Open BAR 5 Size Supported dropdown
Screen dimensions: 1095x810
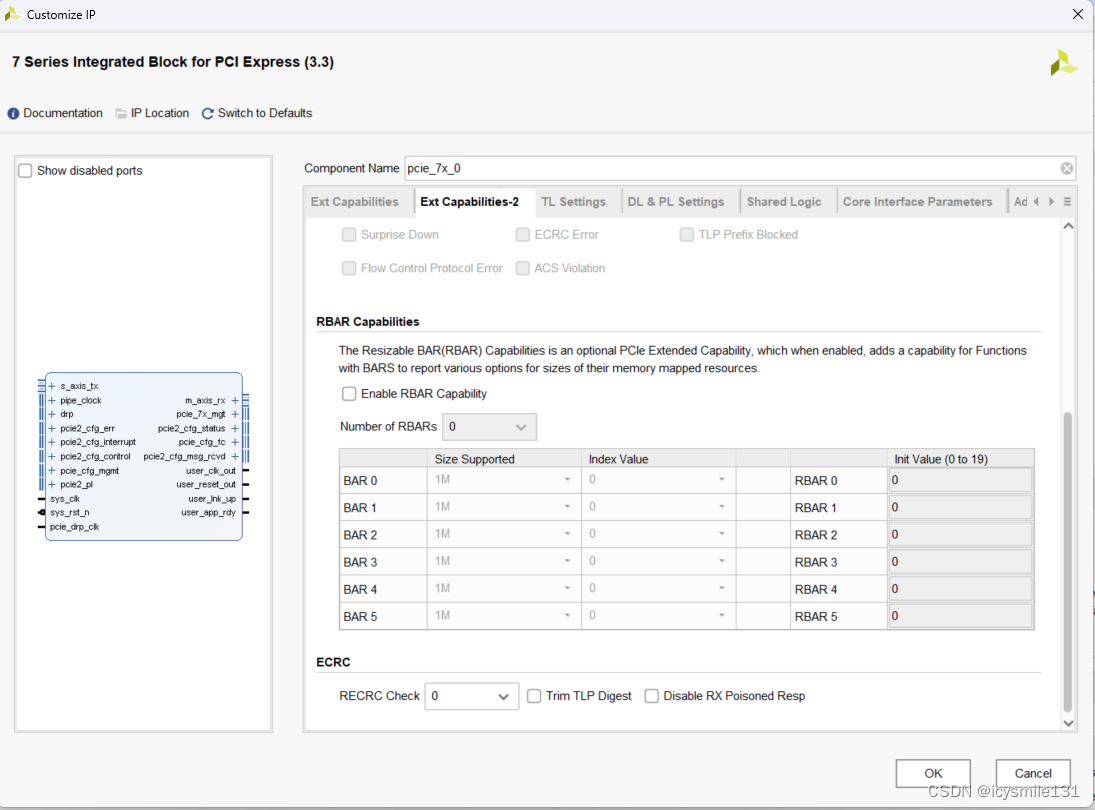point(504,616)
